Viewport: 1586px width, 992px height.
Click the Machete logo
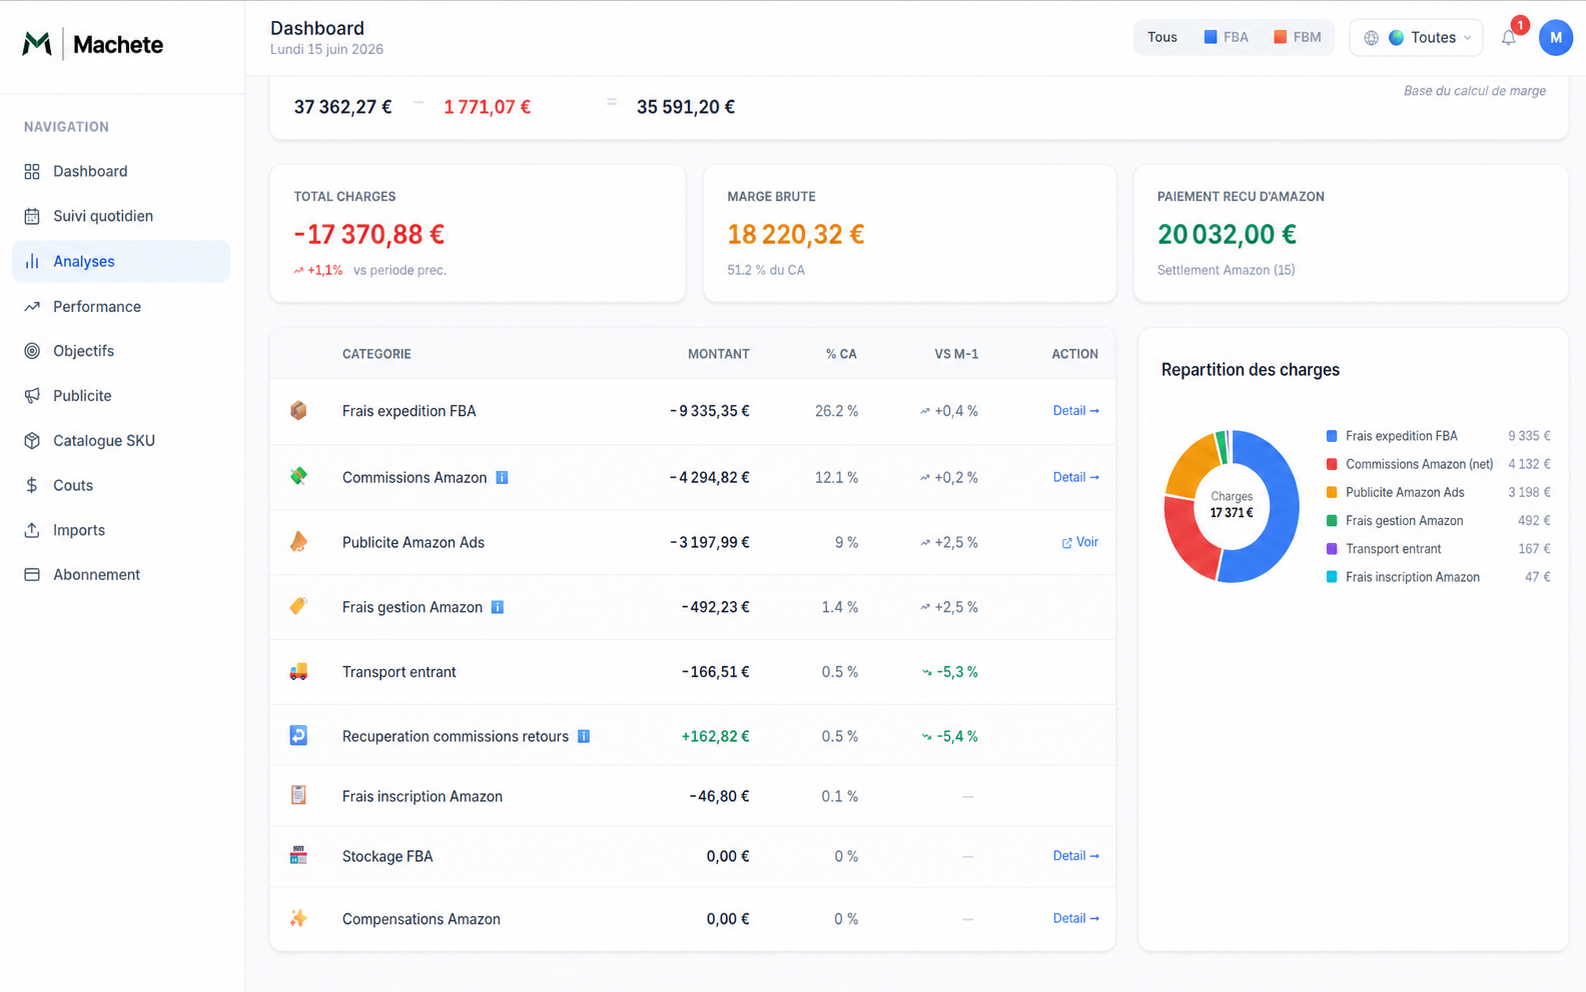pyautogui.click(x=92, y=44)
